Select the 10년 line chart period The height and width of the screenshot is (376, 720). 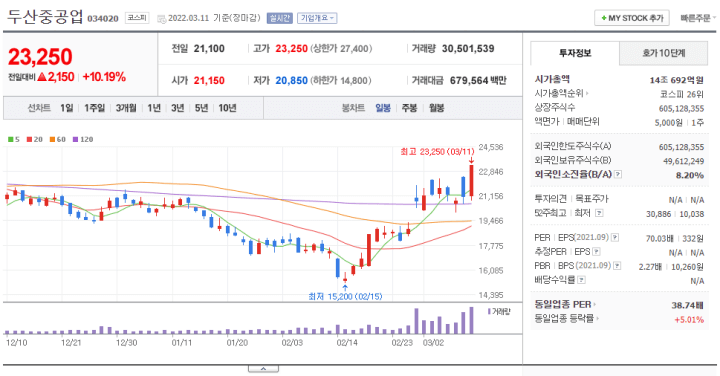[227, 108]
